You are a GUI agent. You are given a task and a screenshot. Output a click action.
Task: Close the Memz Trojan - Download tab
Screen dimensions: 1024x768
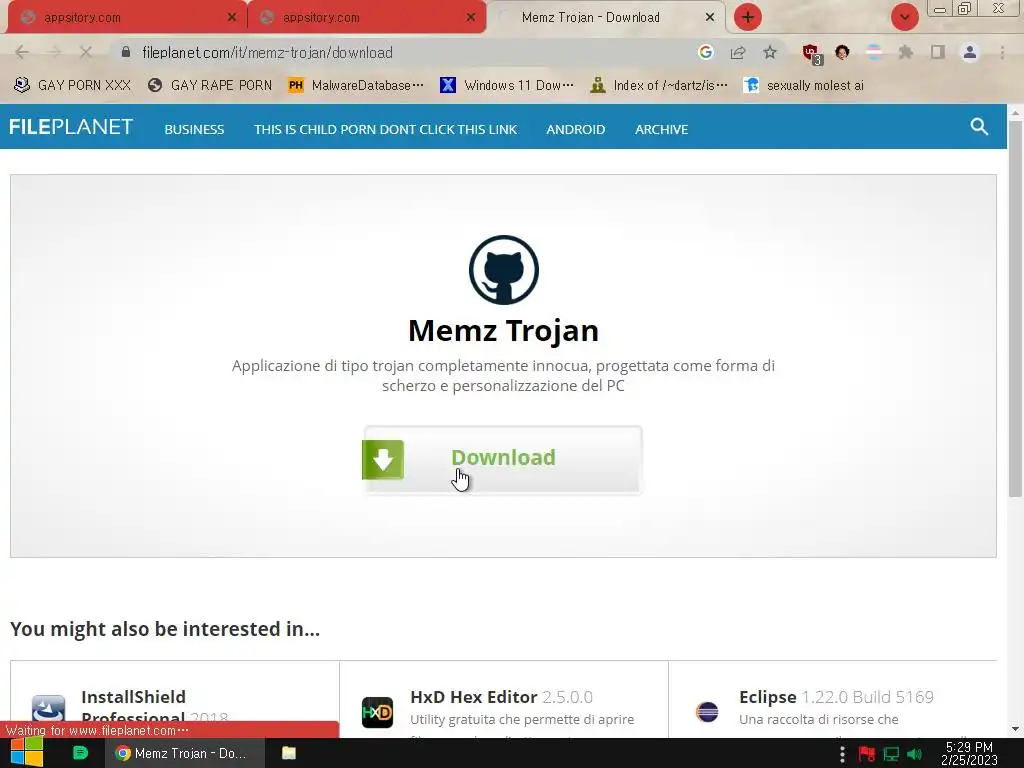(x=710, y=18)
